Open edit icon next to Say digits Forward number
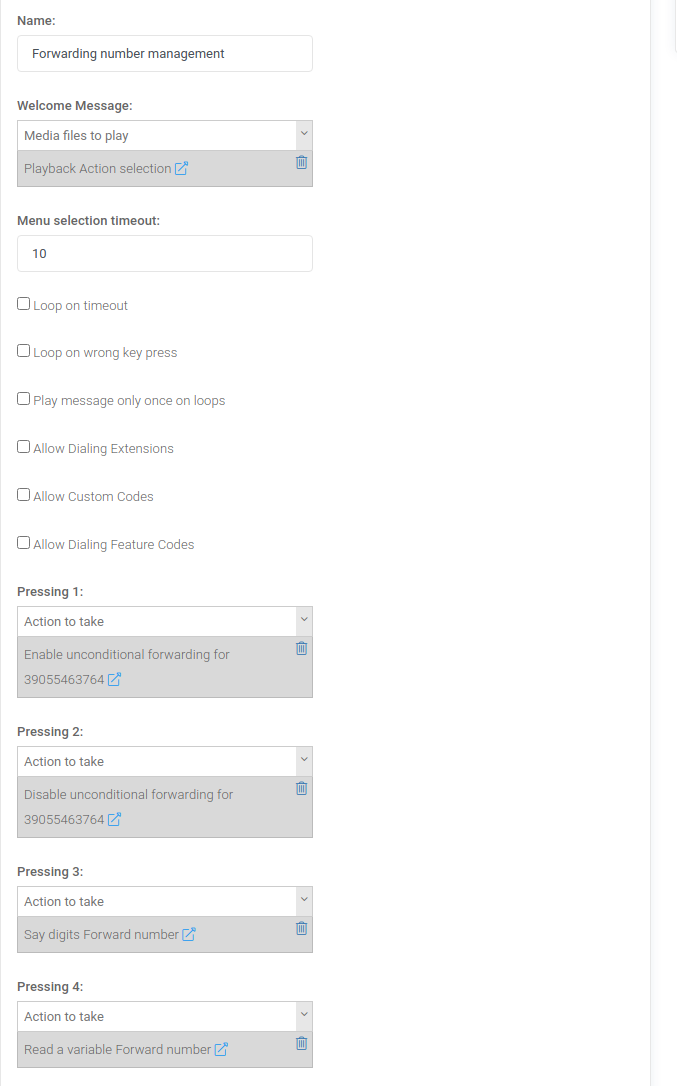 pyautogui.click(x=188, y=934)
